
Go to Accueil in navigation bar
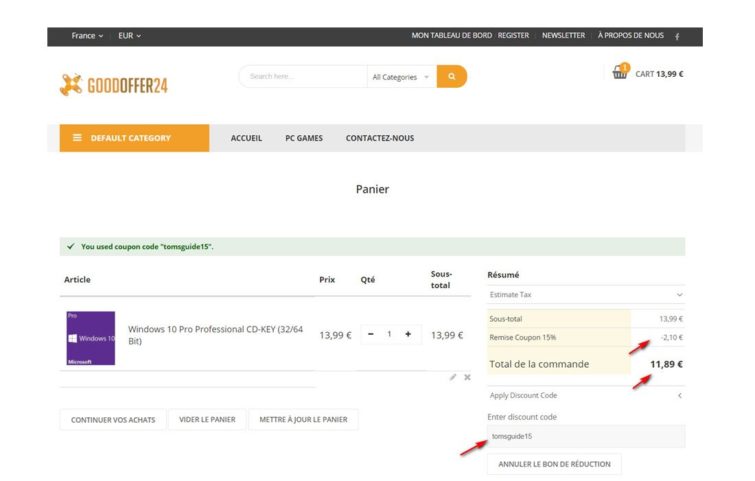(x=246, y=138)
